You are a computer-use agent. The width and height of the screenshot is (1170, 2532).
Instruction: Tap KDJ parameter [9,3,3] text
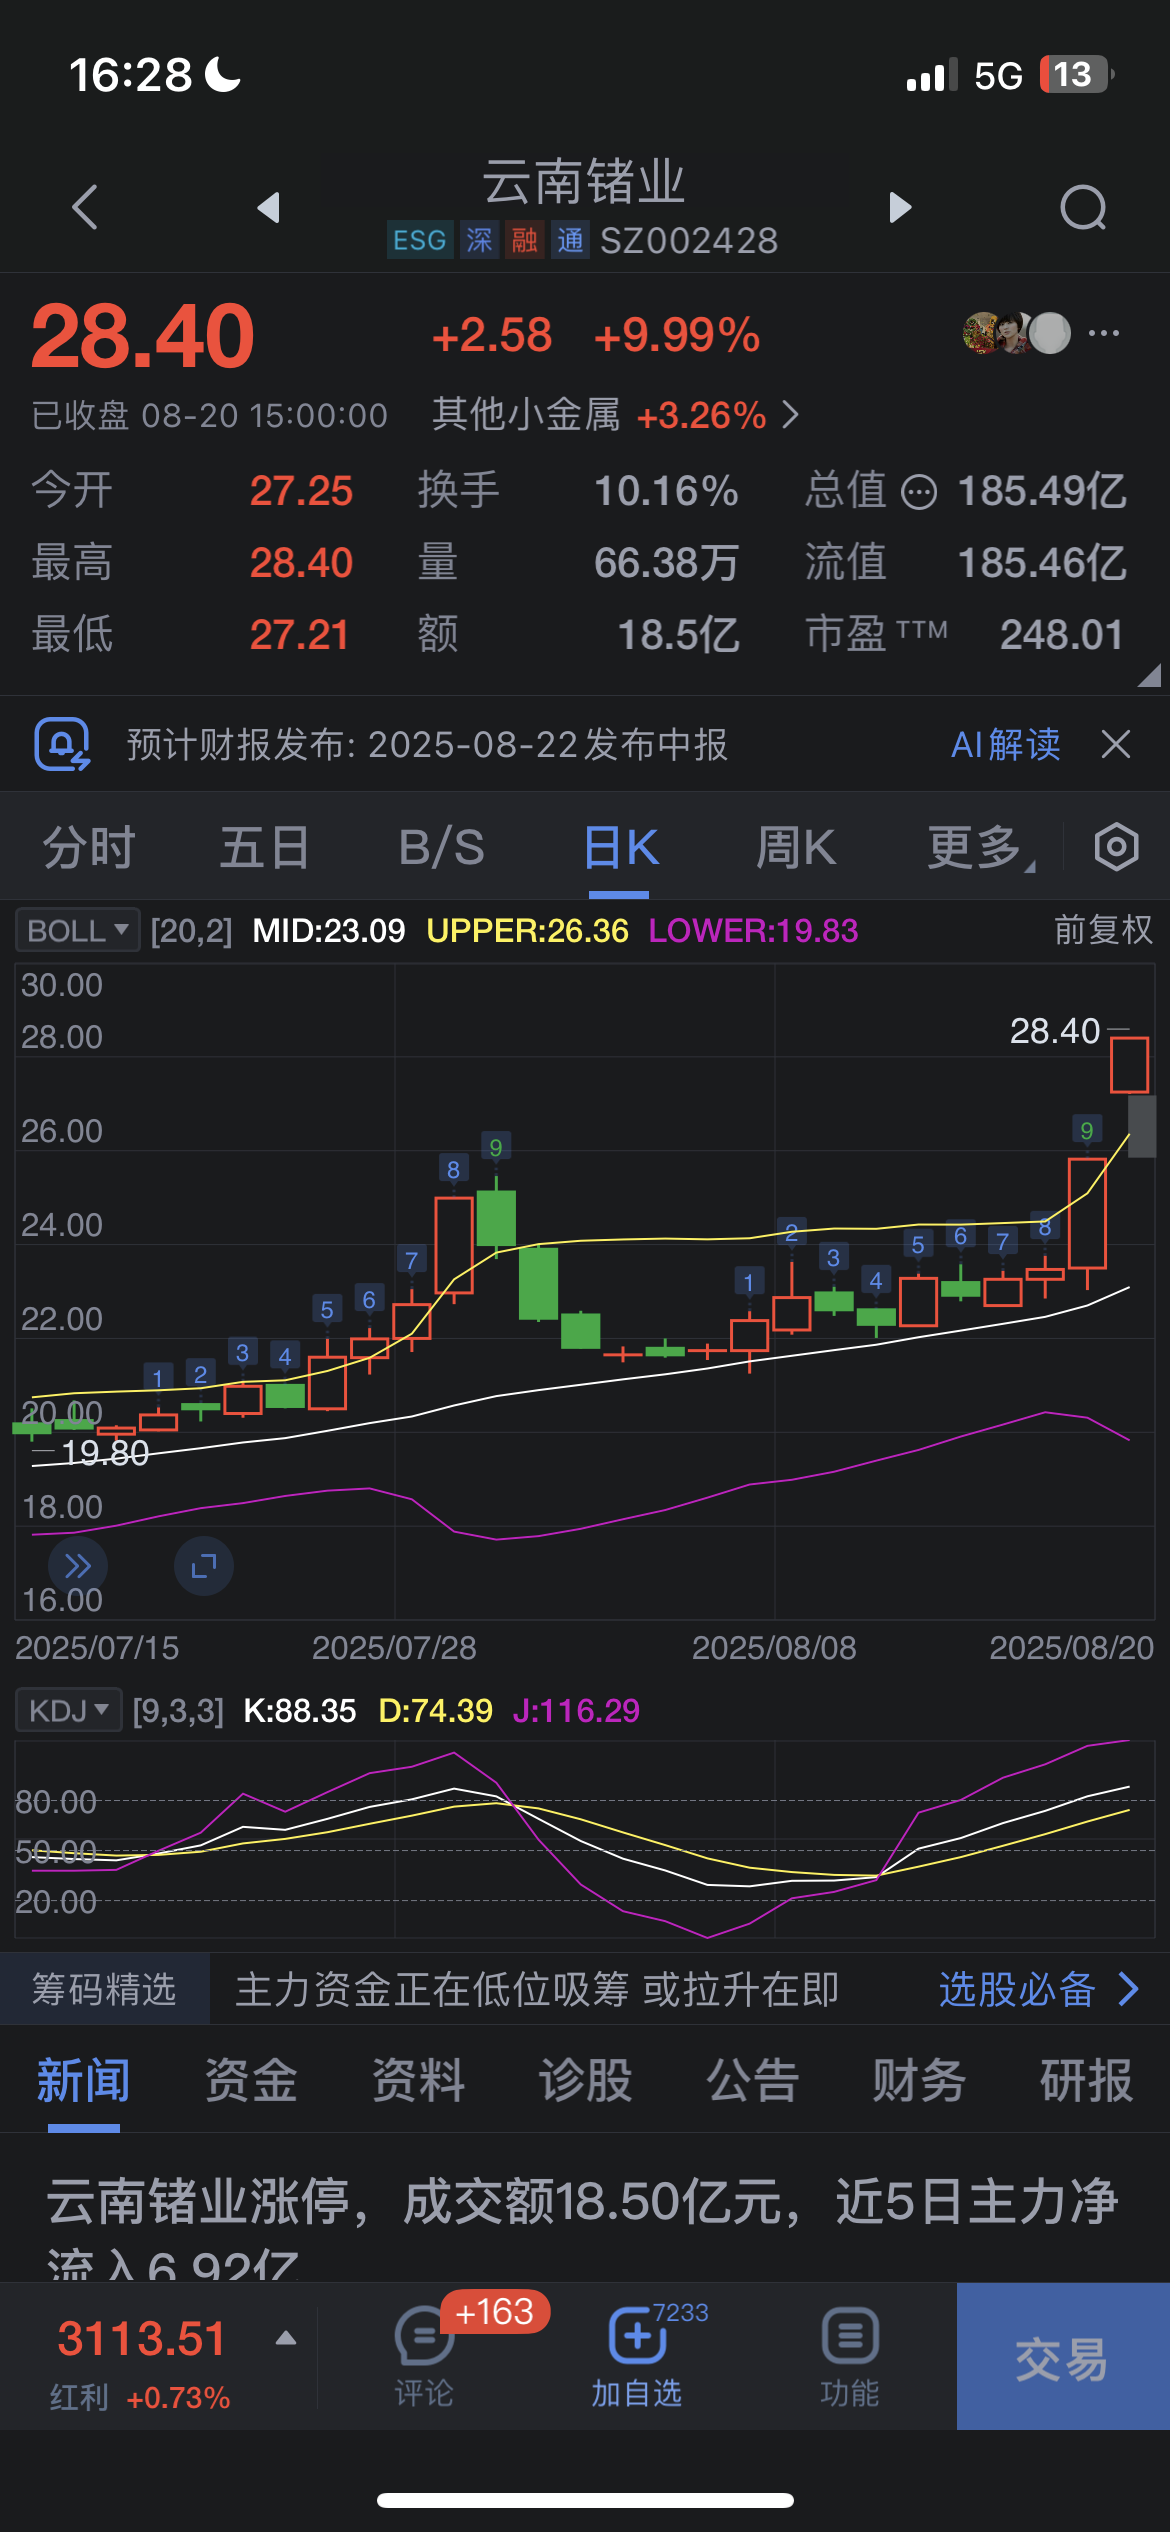click(178, 1710)
